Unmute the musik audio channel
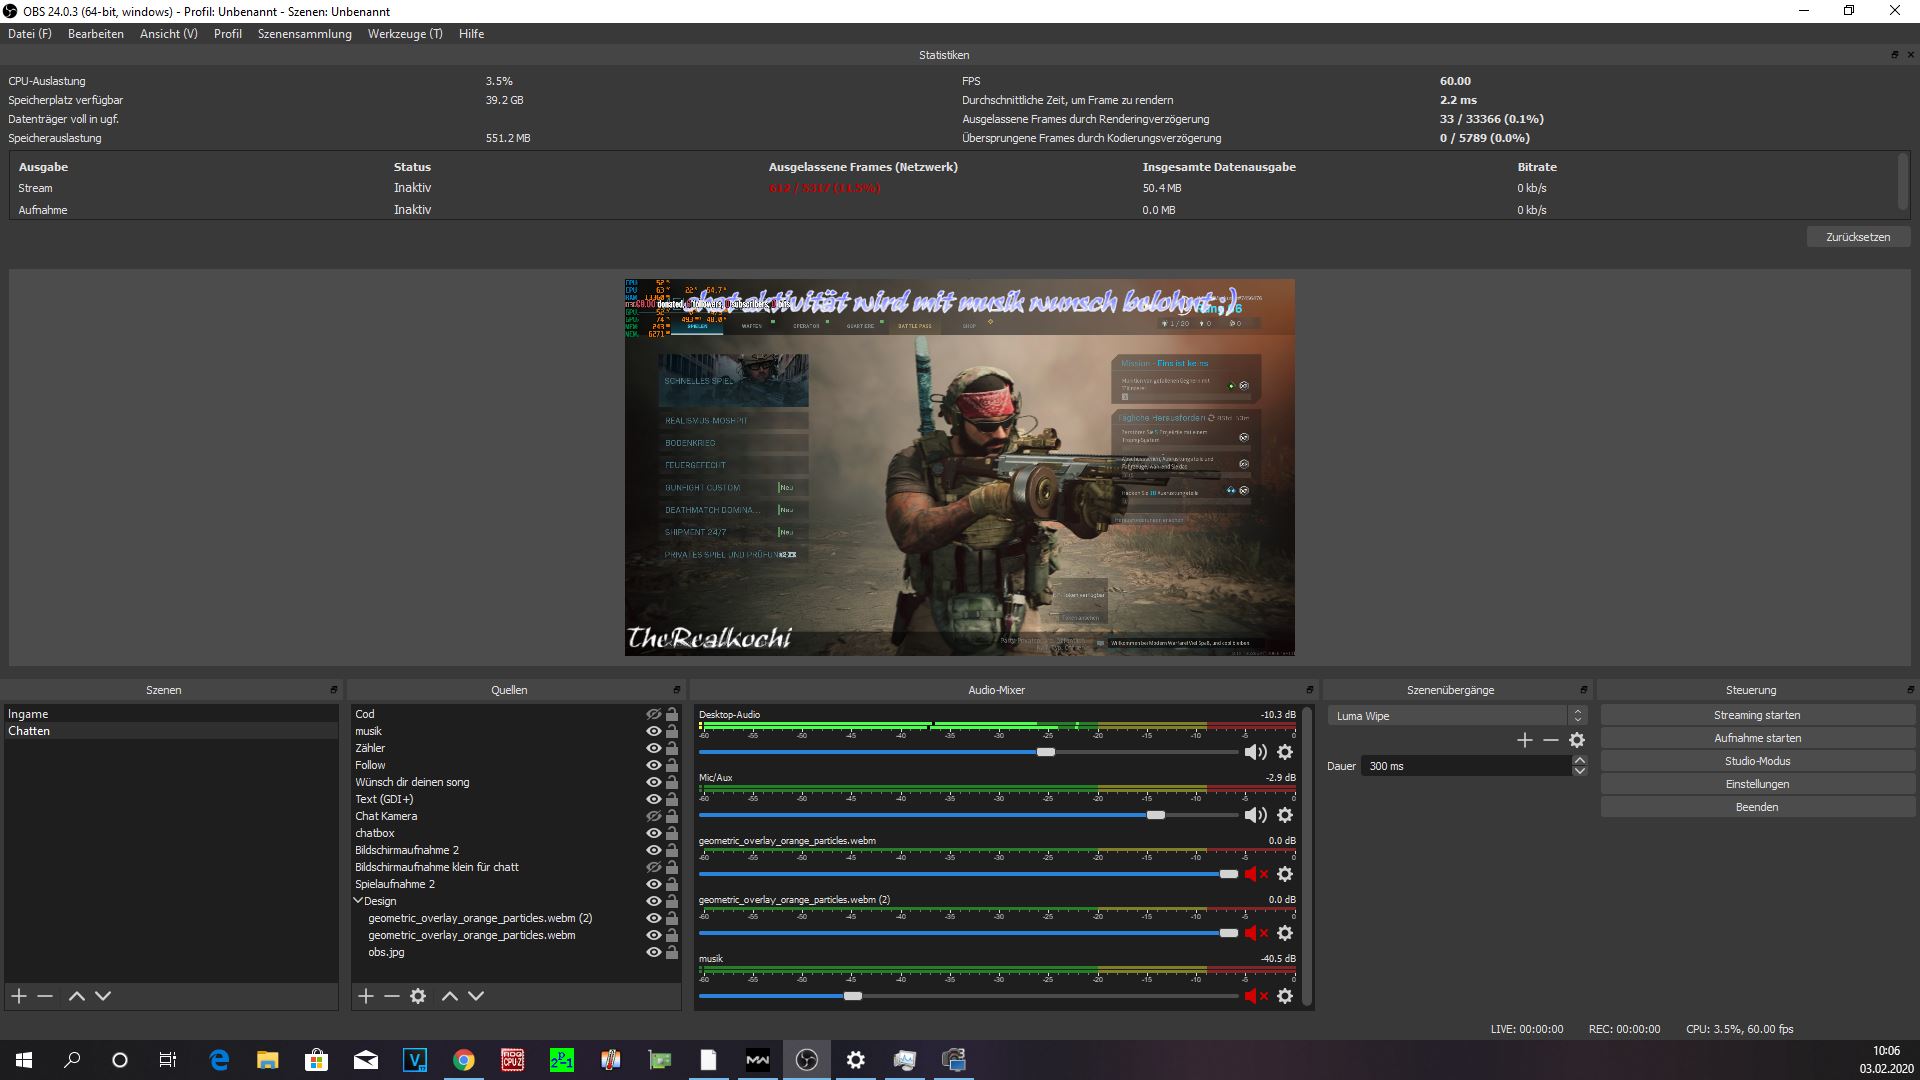 coord(1254,996)
